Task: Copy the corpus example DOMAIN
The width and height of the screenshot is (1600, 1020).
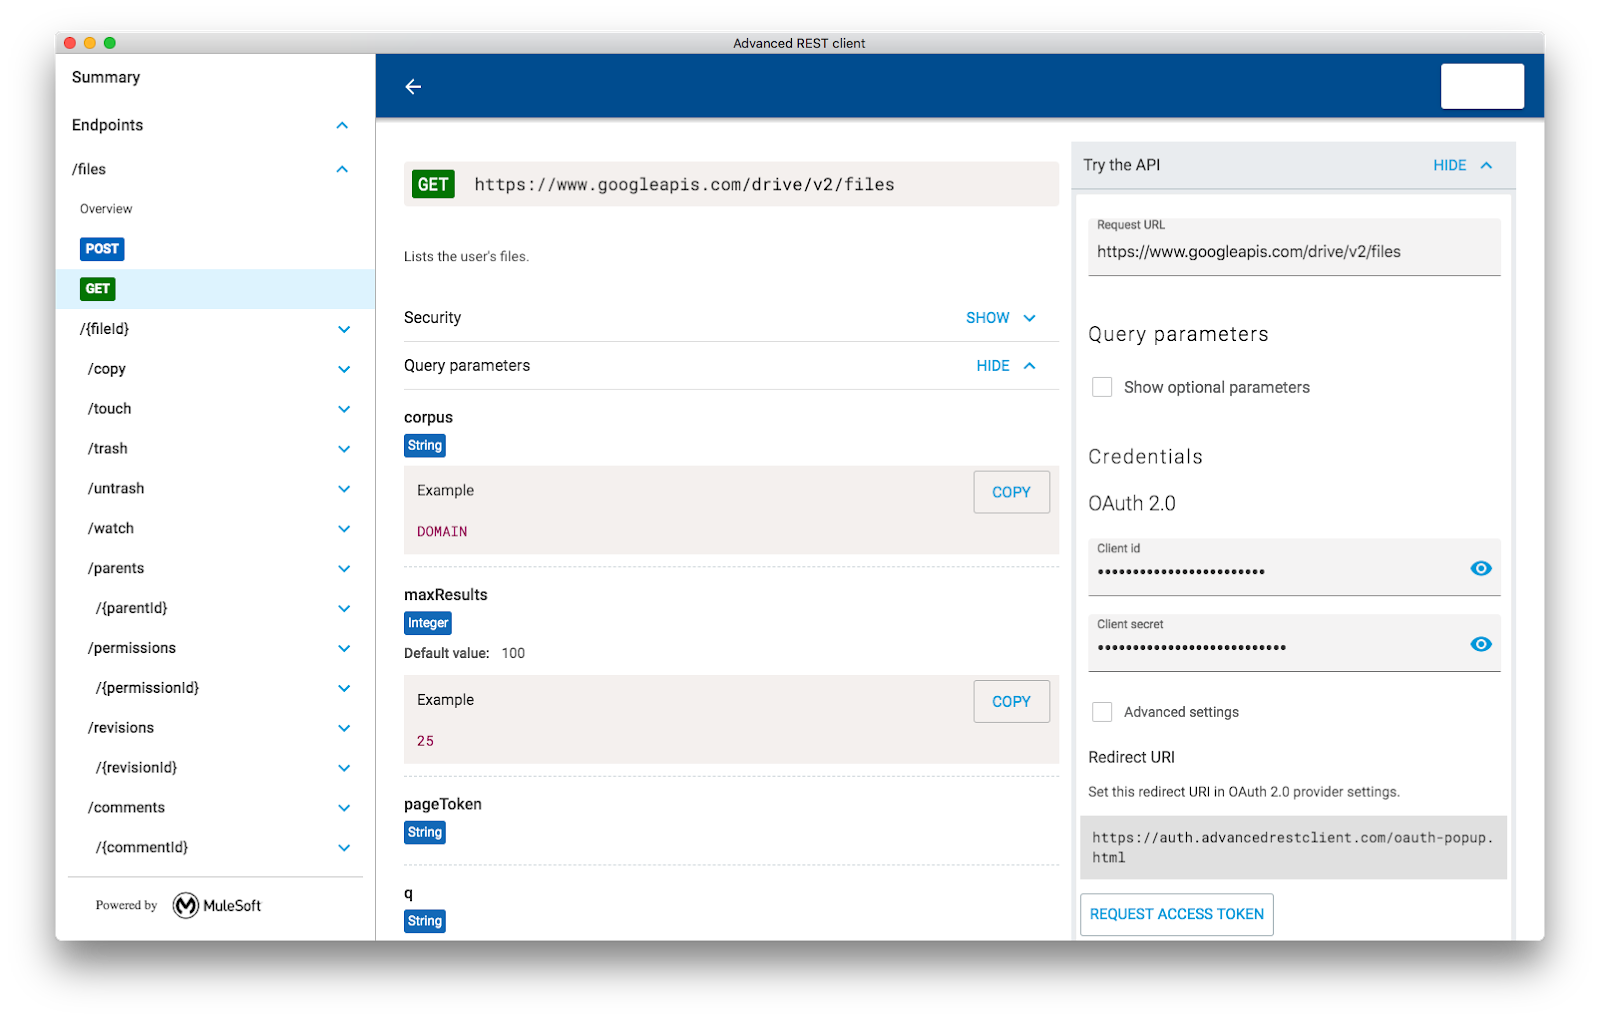Action: 1011,492
